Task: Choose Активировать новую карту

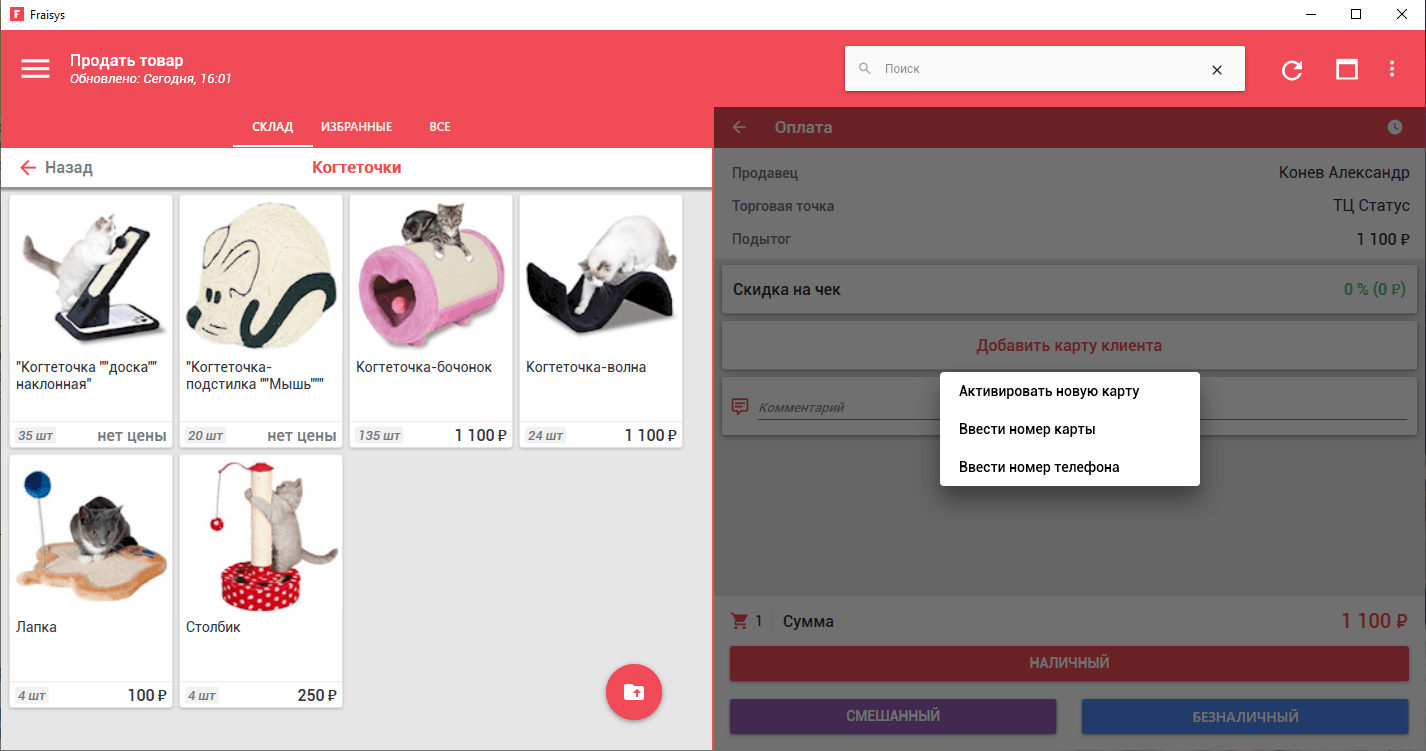Action: tap(1069, 391)
